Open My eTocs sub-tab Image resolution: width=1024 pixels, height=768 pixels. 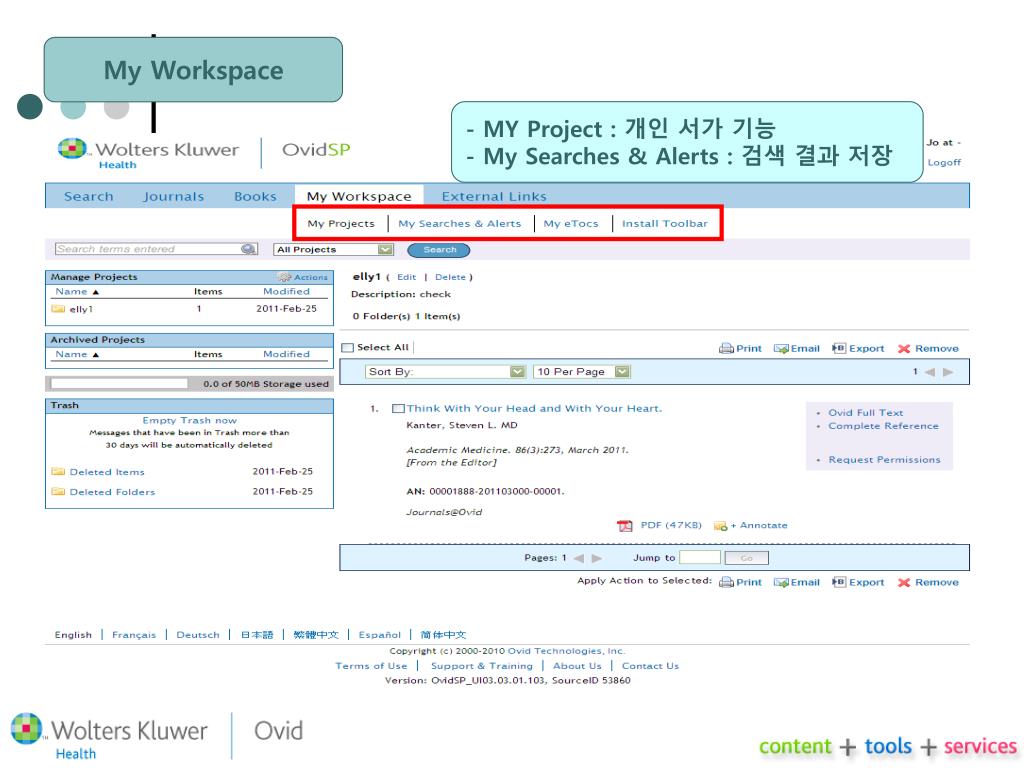[x=571, y=223]
